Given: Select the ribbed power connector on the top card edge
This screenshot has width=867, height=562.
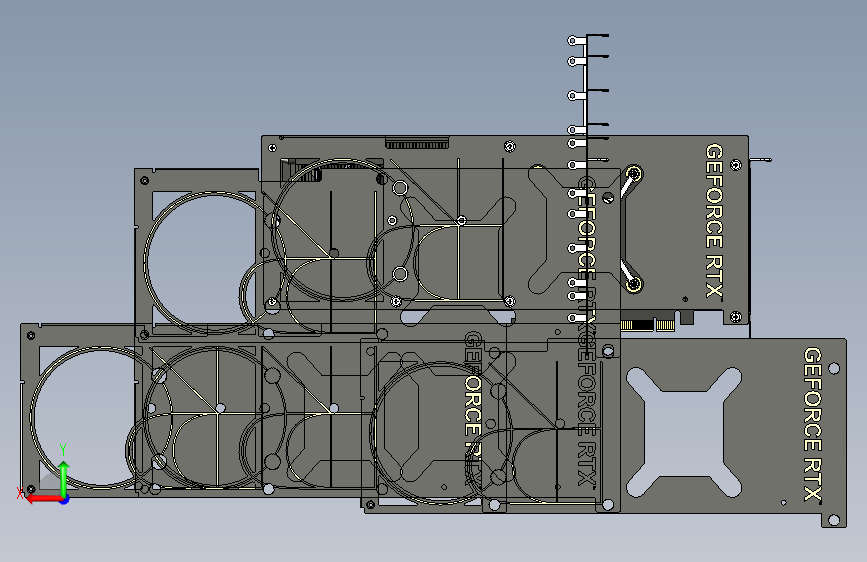Looking at the screenshot, I should click(x=416, y=144).
